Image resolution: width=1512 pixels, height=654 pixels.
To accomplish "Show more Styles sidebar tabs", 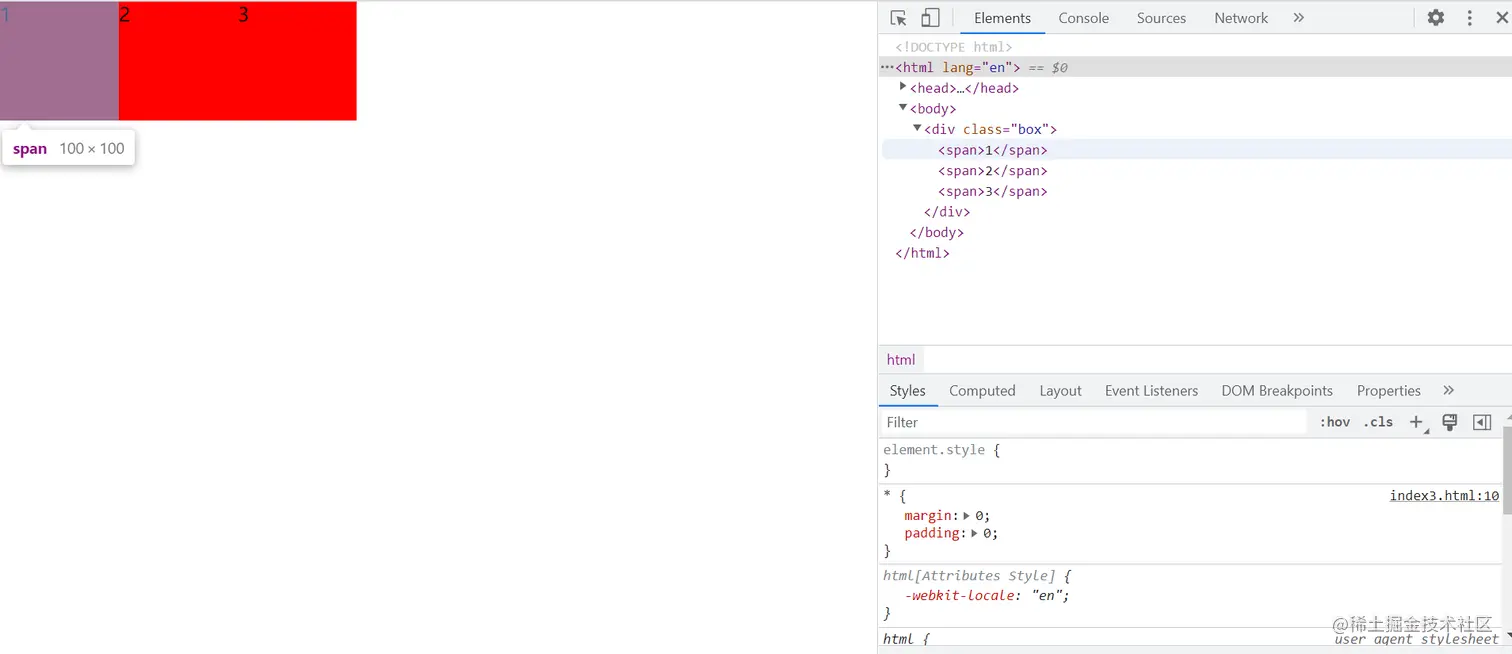I will coord(1449,390).
